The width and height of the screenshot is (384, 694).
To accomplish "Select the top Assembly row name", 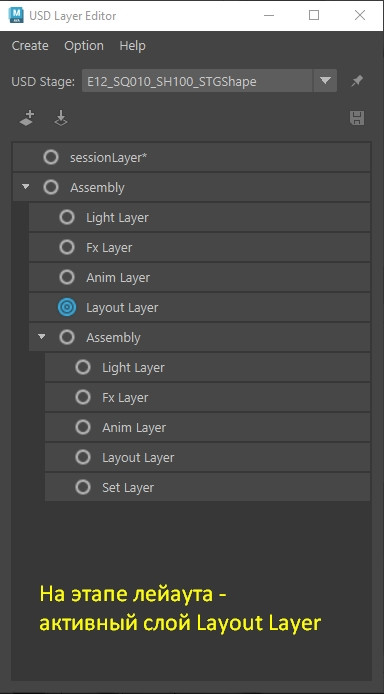I will [x=97, y=188].
